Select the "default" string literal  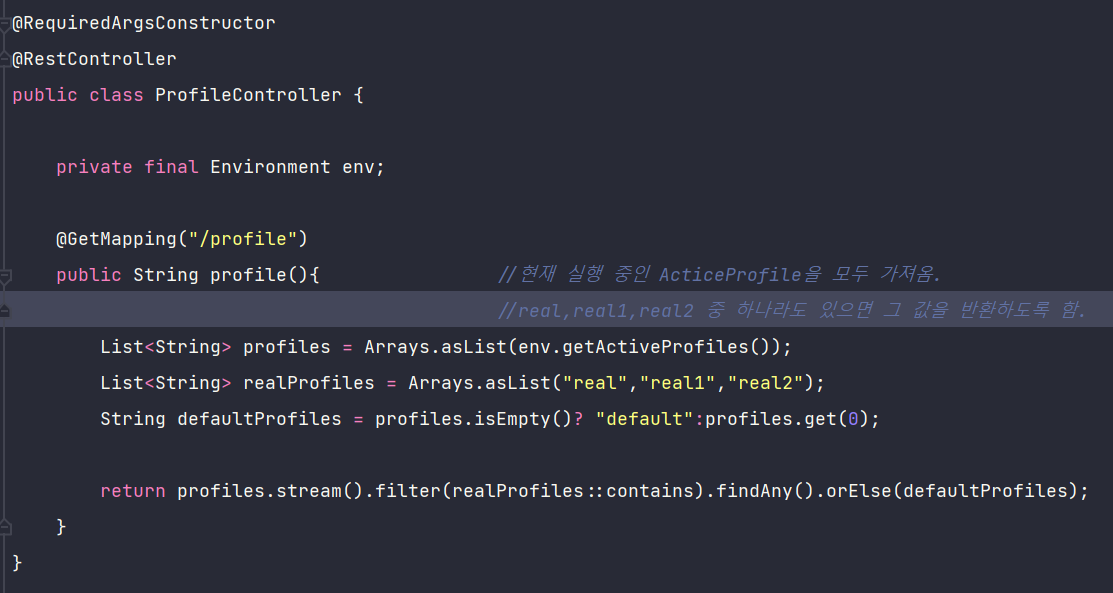[x=645, y=419]
